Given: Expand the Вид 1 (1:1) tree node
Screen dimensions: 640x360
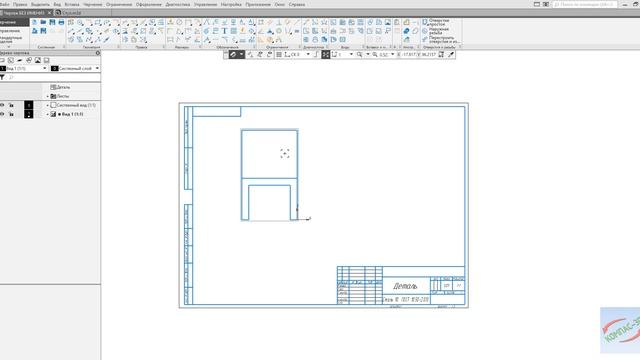Looking at the screenshot, I should [x=47, y=114].
